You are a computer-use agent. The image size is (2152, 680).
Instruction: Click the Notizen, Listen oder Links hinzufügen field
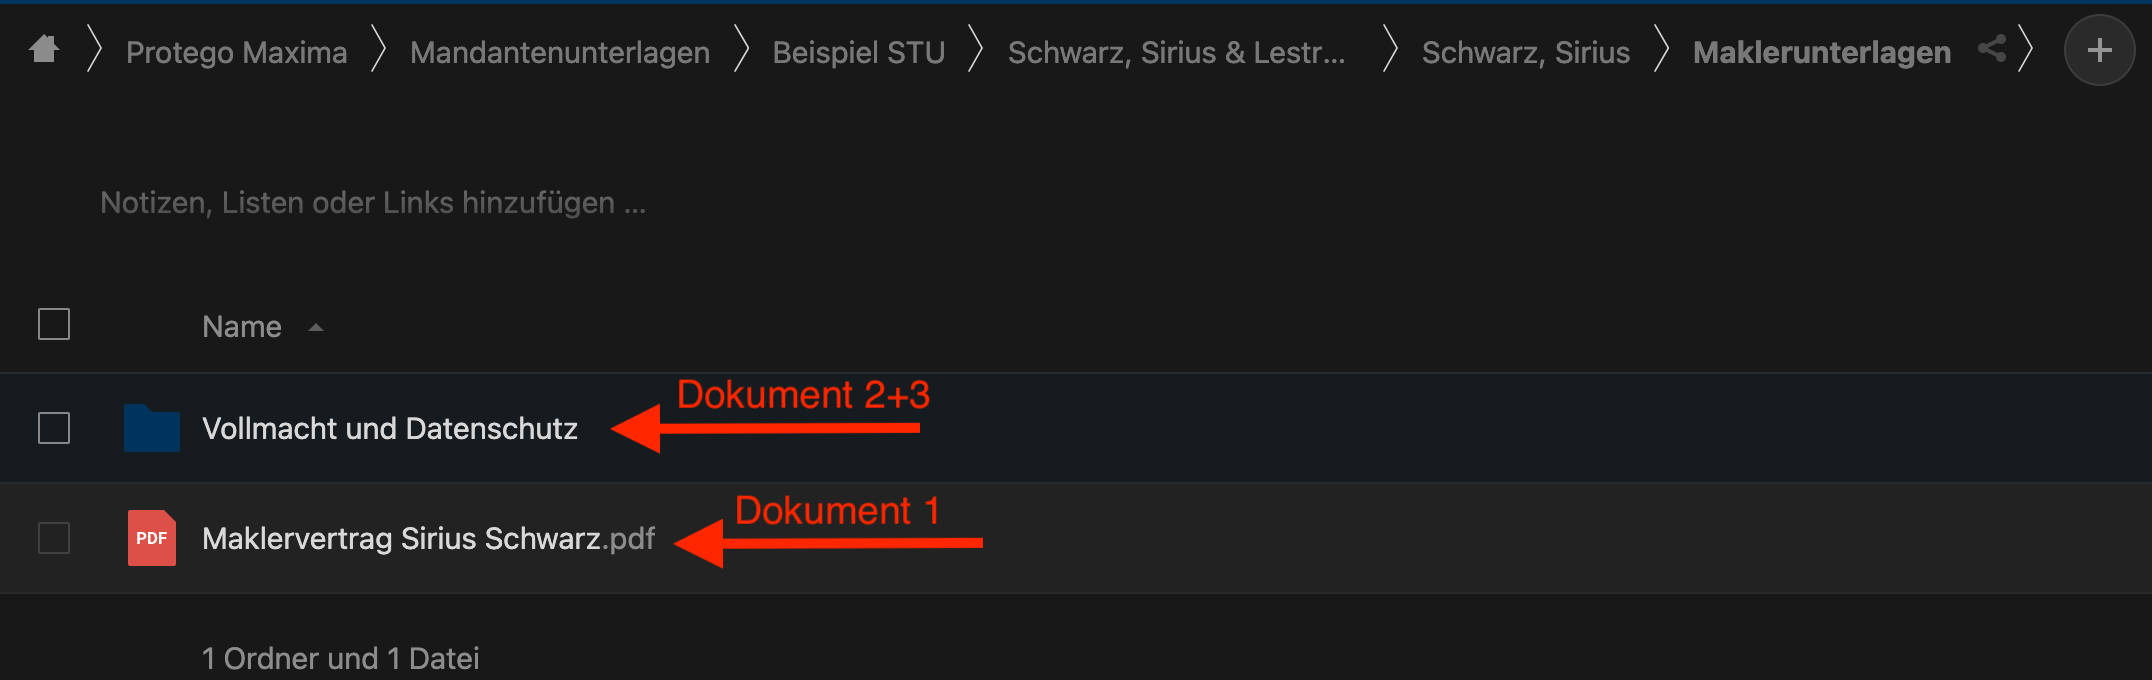372,202
